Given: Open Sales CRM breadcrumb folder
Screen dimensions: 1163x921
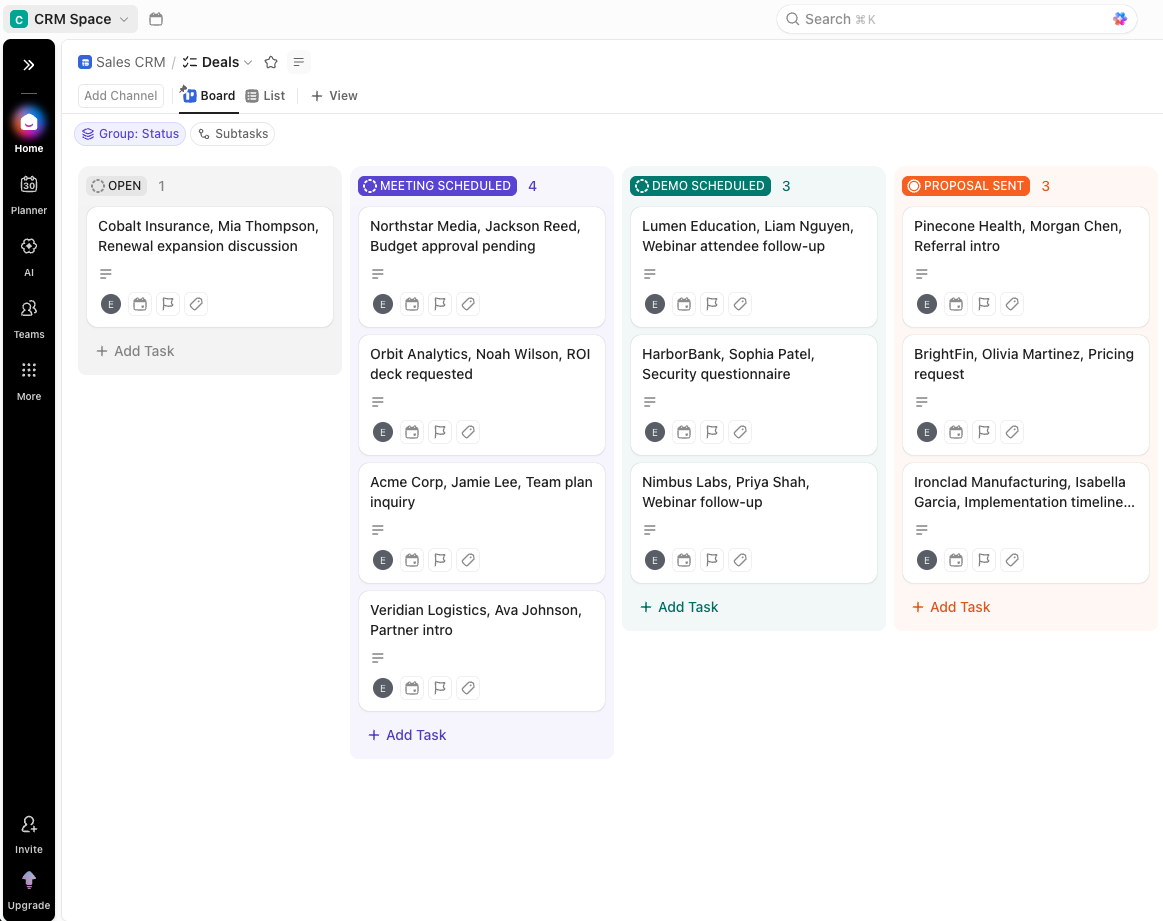Looking at the screenshot, I should [122, 62].
